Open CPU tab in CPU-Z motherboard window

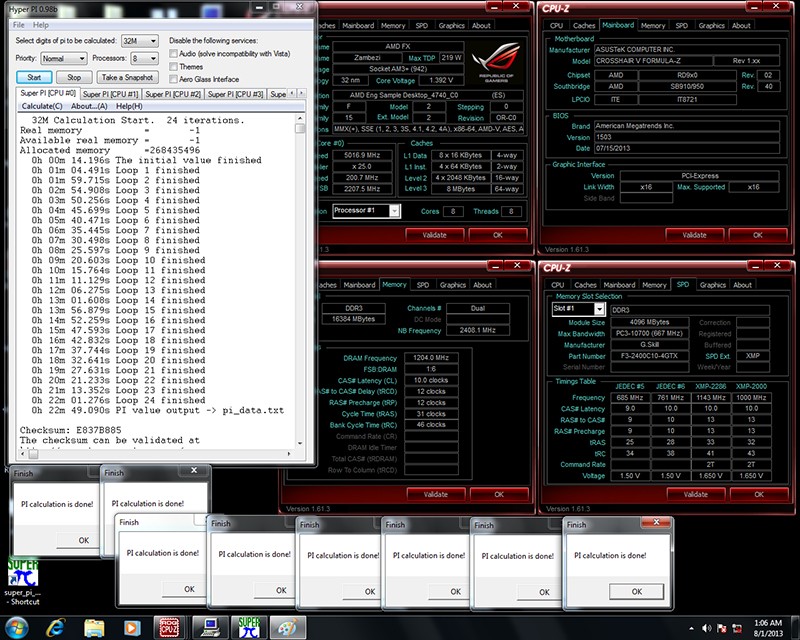click(x=557, y=26)
